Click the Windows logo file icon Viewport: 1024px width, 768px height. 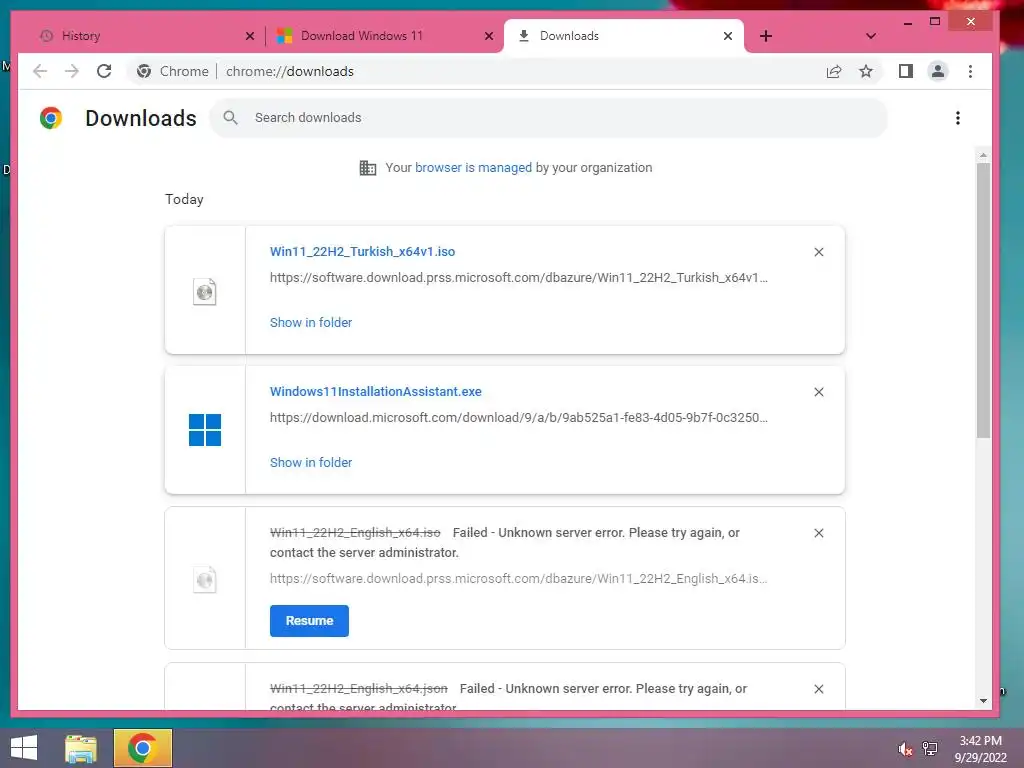[x=205, y=430]
